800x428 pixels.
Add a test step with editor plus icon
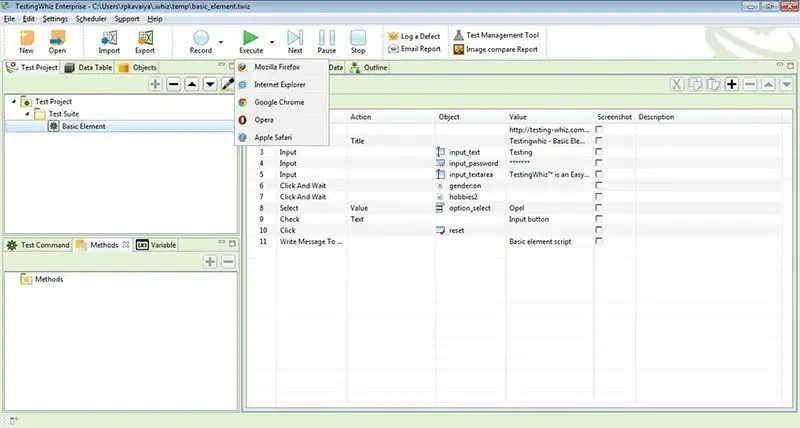(732, 84)
